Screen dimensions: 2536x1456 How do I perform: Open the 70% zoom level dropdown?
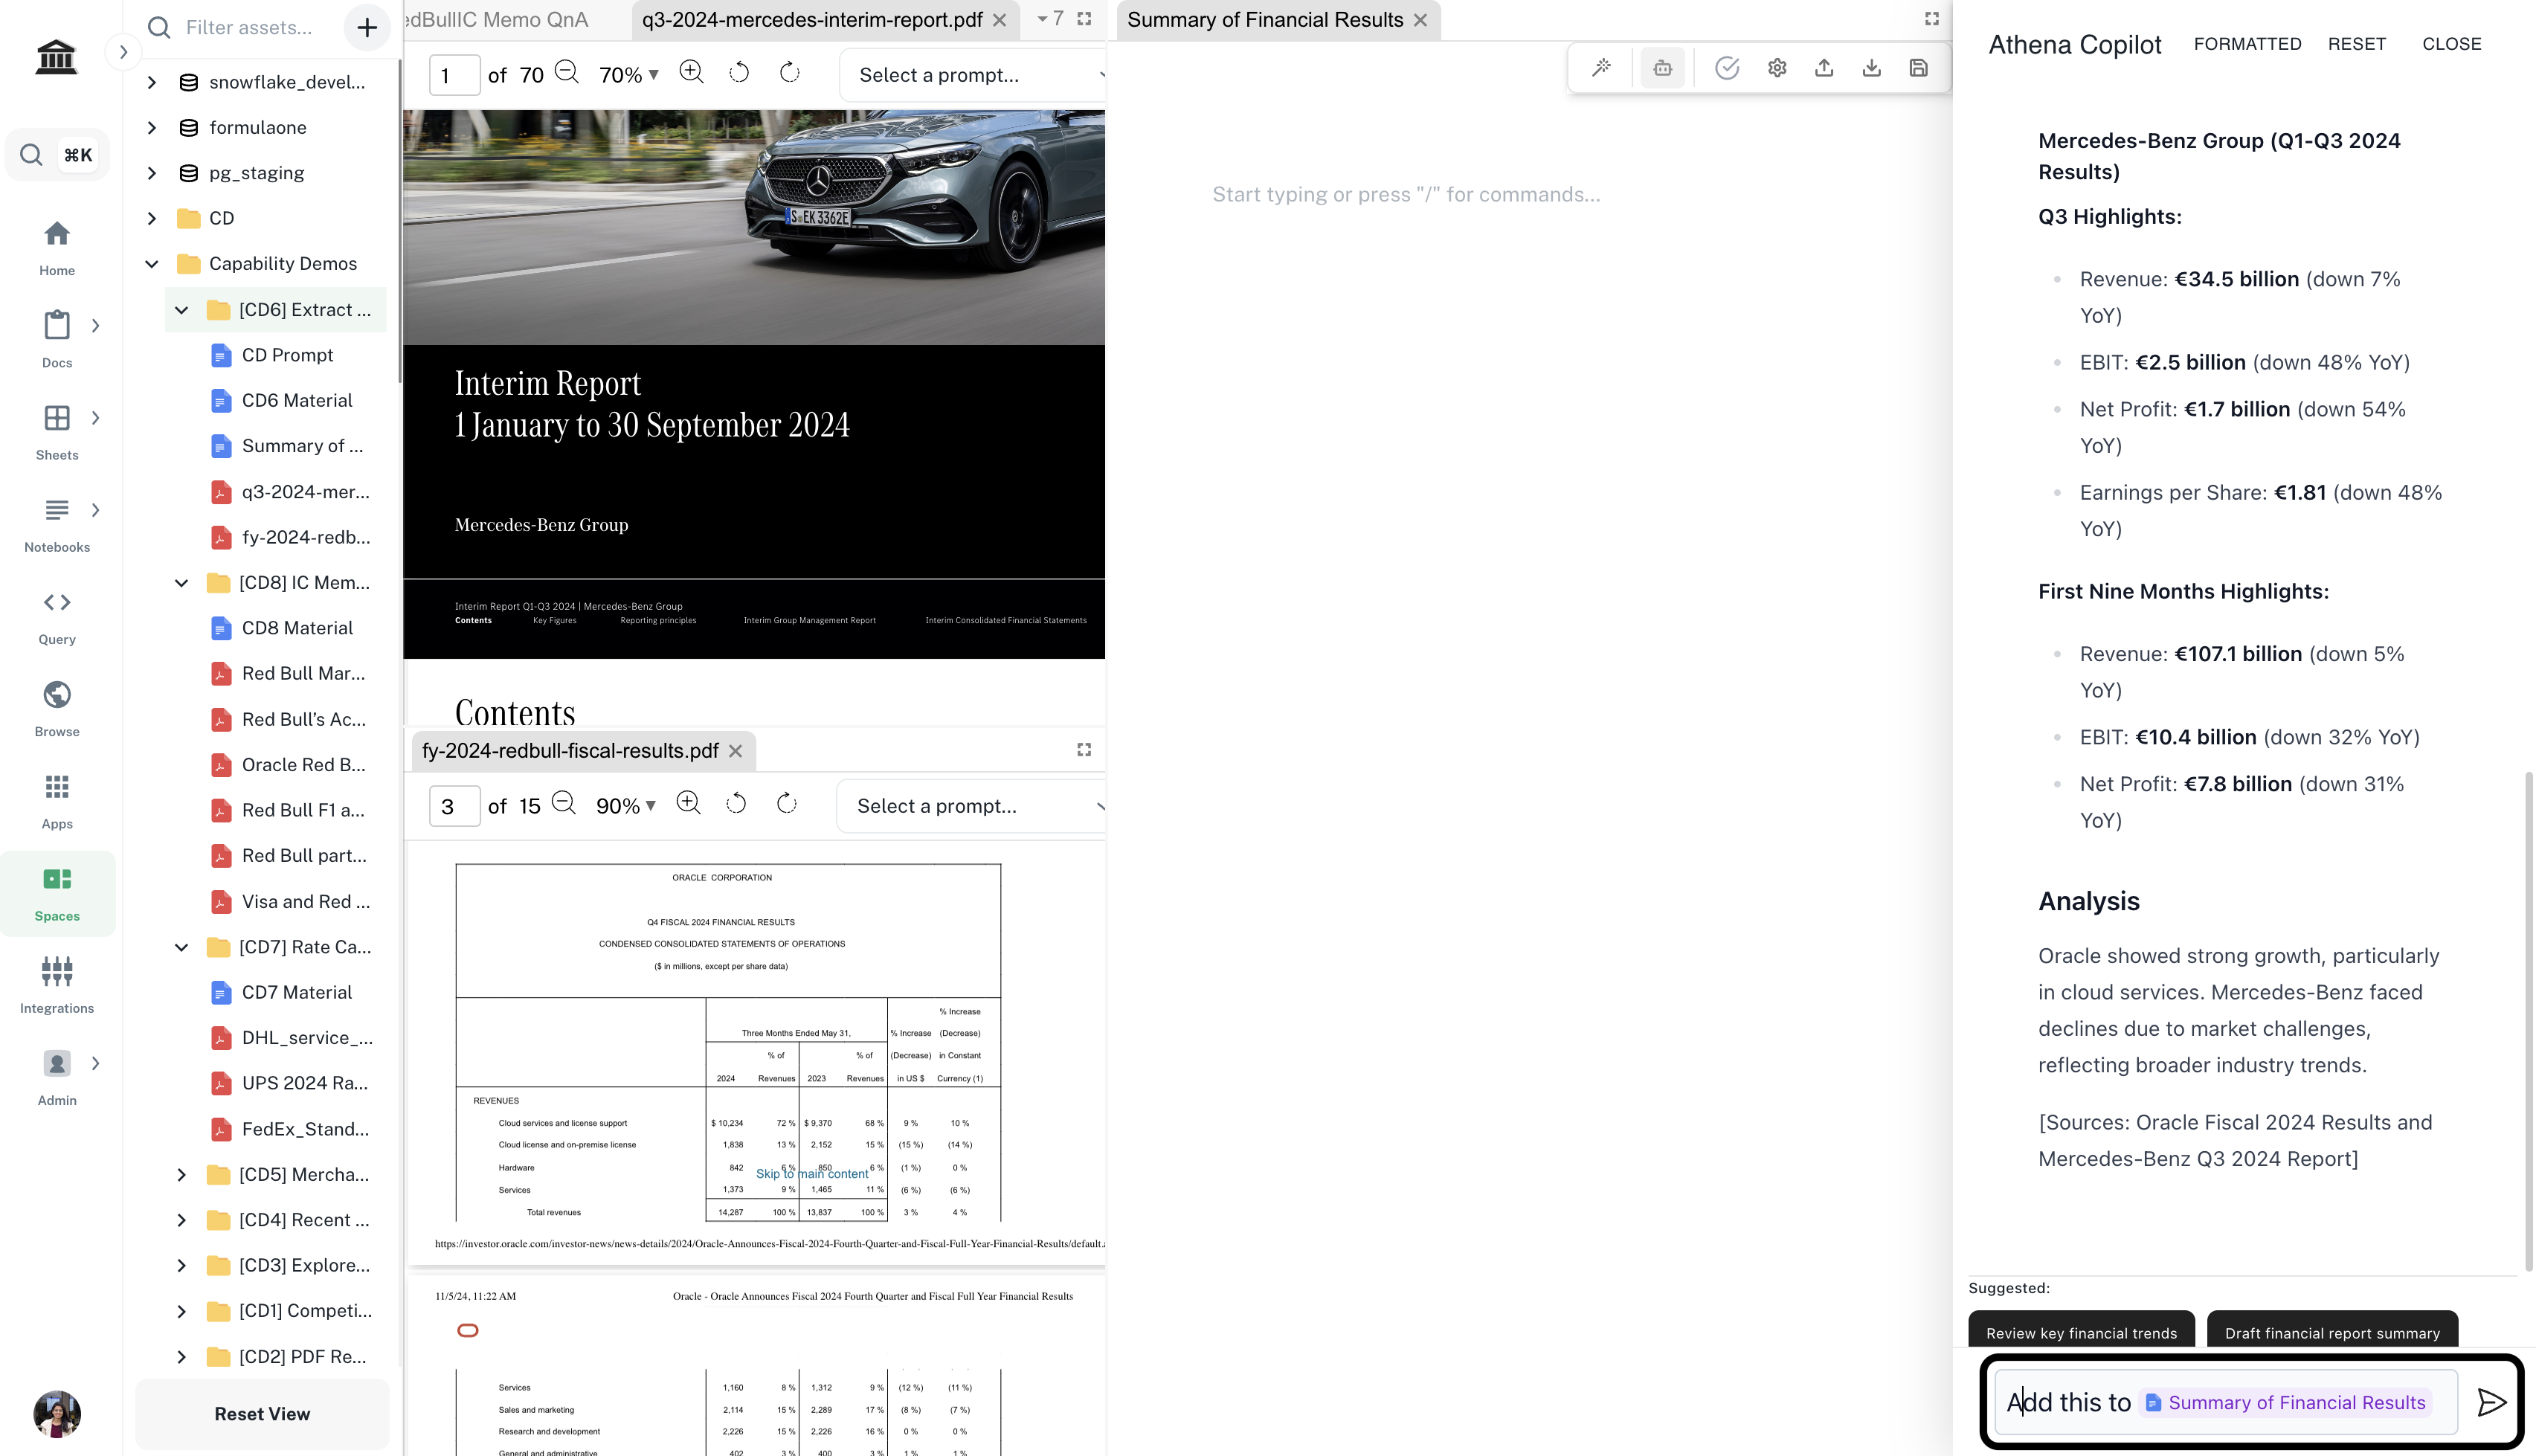coord(629,75)
